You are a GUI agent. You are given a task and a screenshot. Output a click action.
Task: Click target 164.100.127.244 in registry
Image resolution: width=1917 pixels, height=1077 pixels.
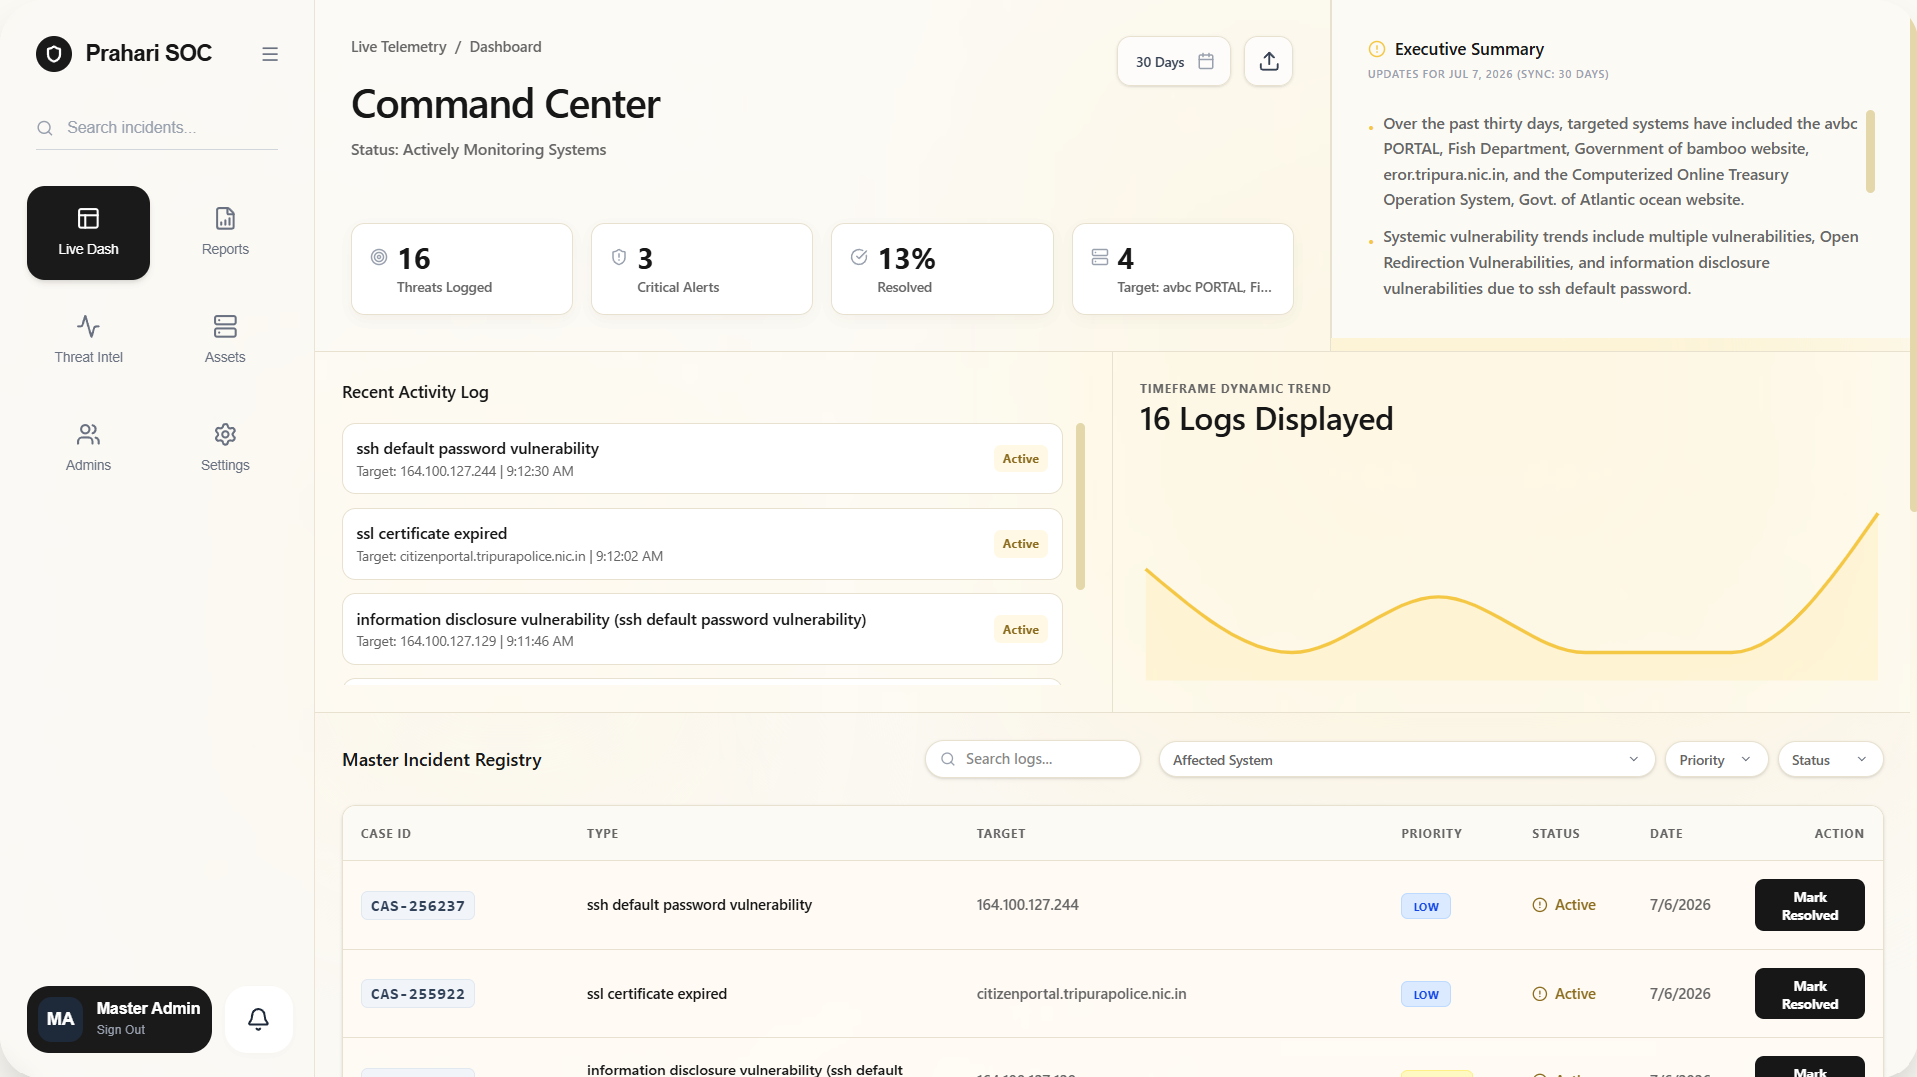pos(1027,905)
